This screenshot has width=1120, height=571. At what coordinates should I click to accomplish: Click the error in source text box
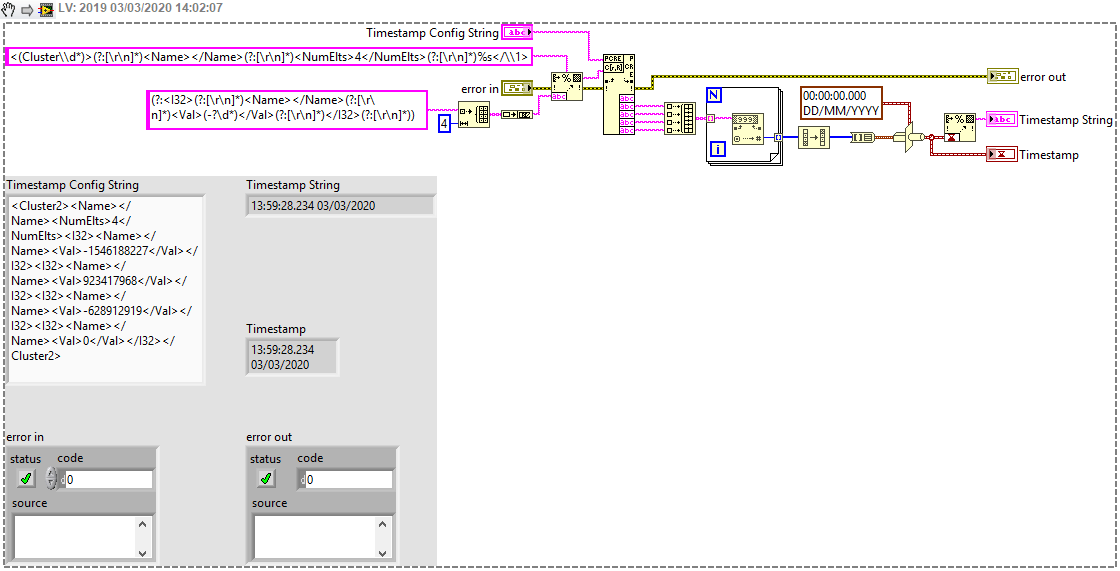(74, 537)
